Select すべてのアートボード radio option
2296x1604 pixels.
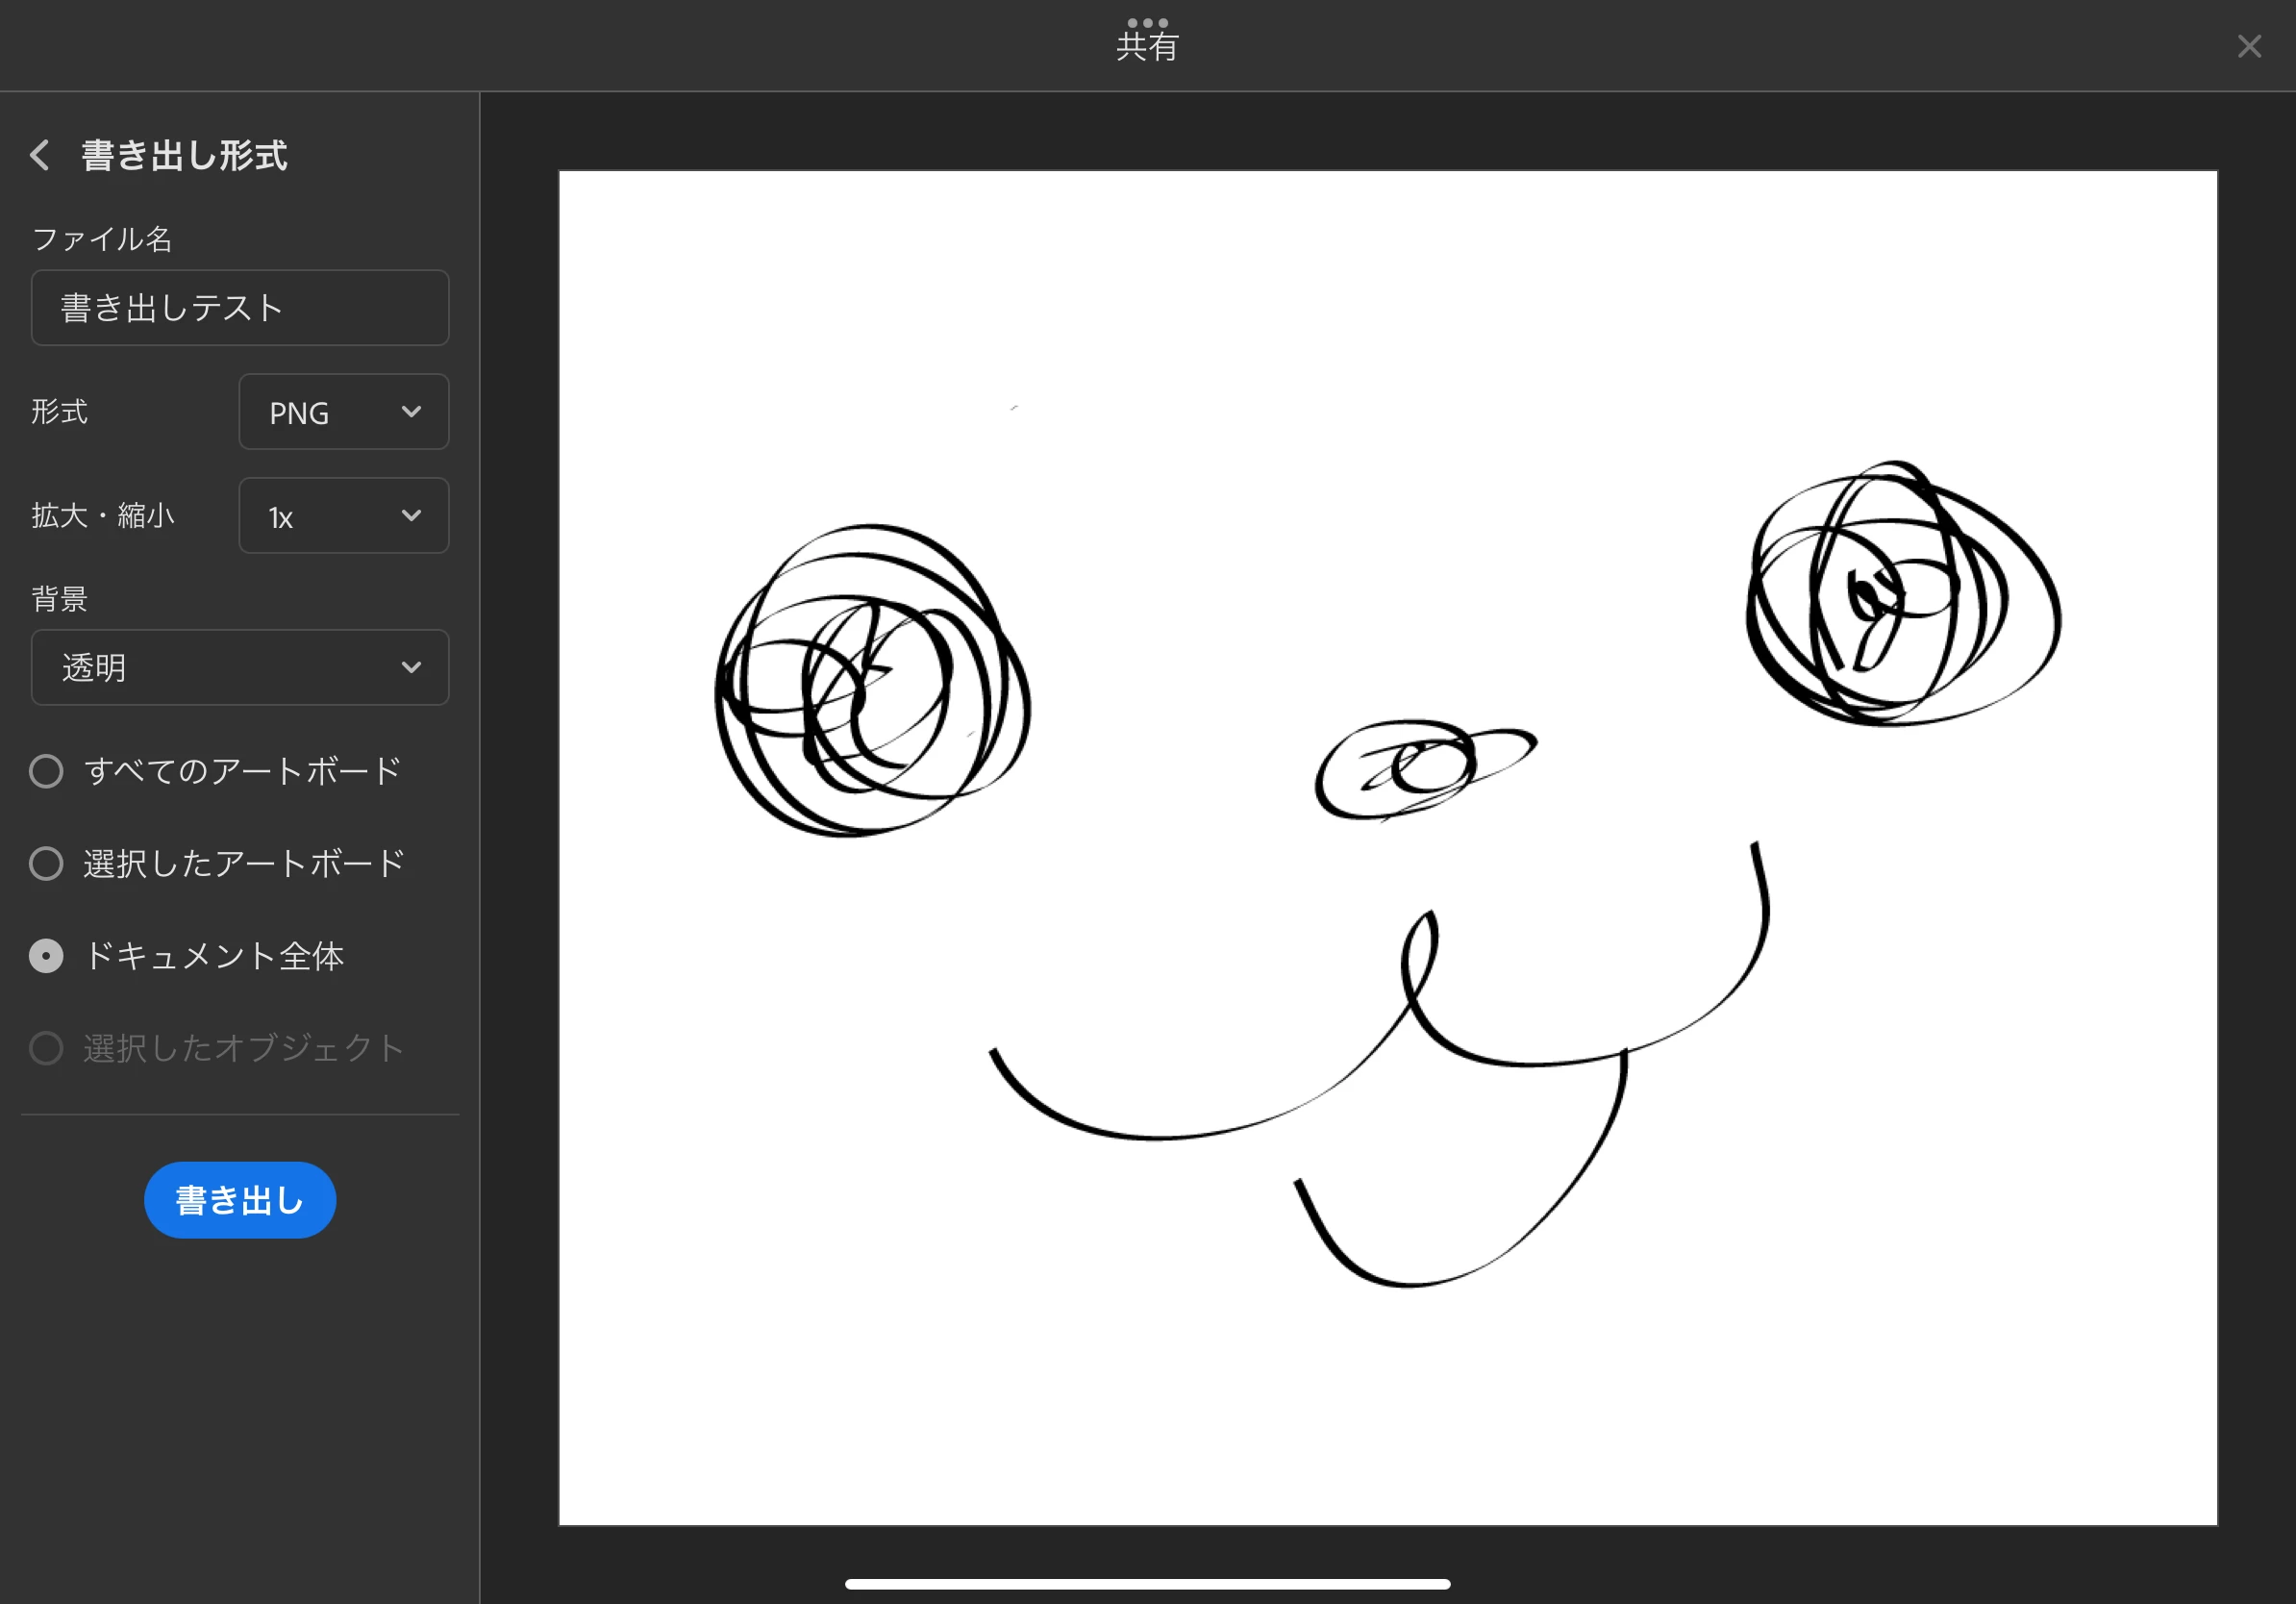46,771
